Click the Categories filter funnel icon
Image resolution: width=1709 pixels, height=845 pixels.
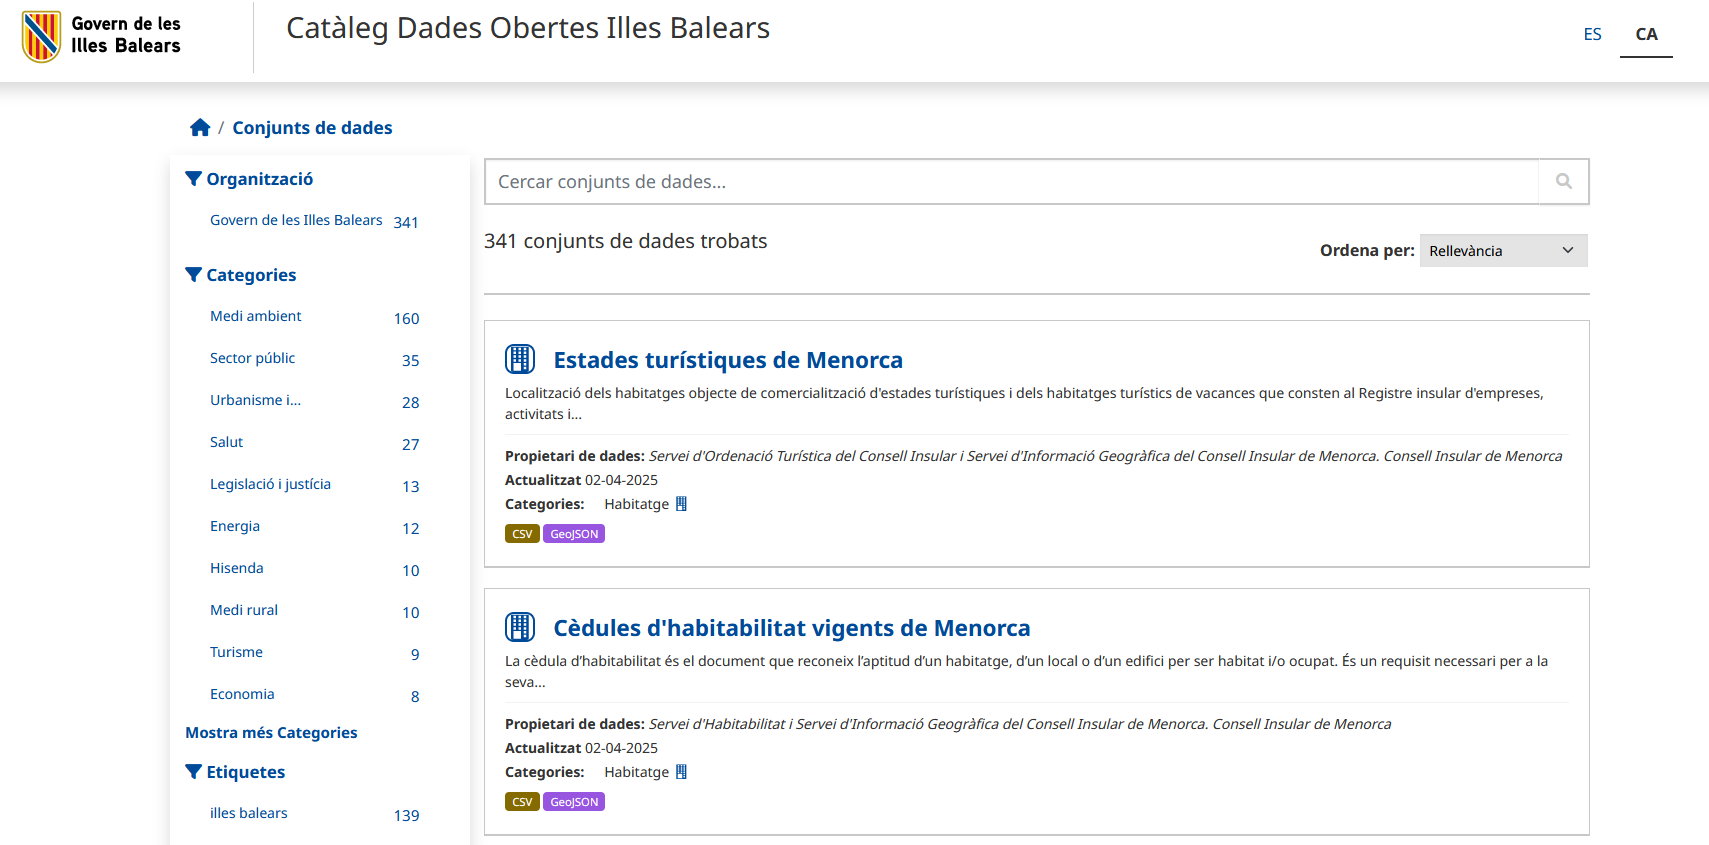coord(194,275)
